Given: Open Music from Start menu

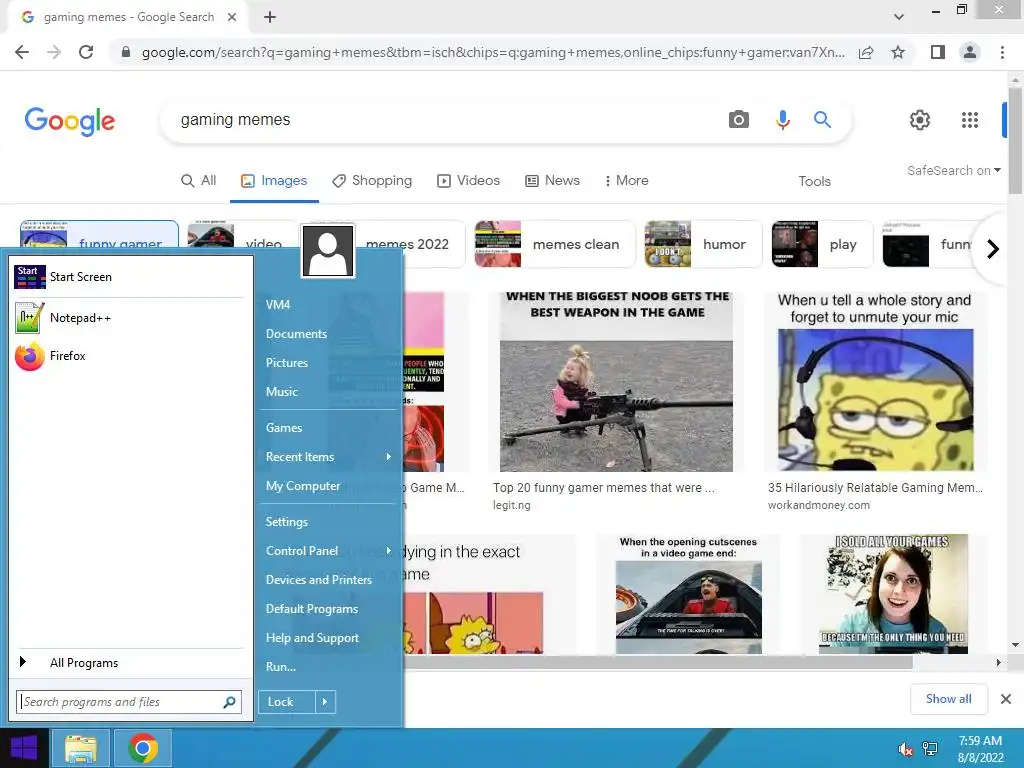Looking at the screenshot, I should [281, 392].
